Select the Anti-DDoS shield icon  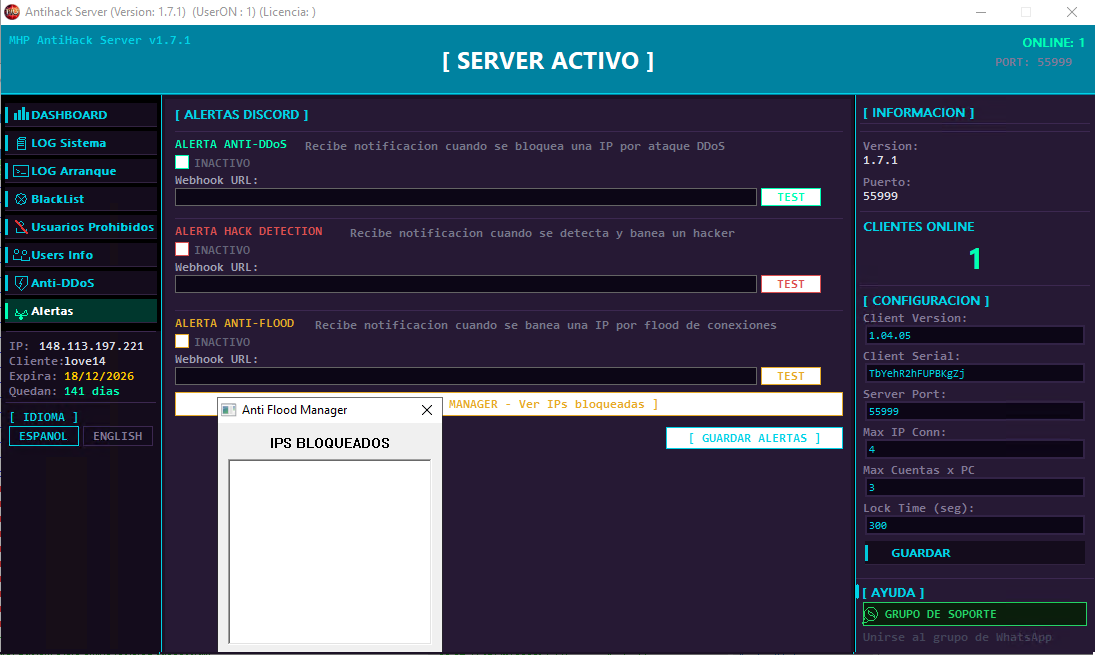click(21, 283)
